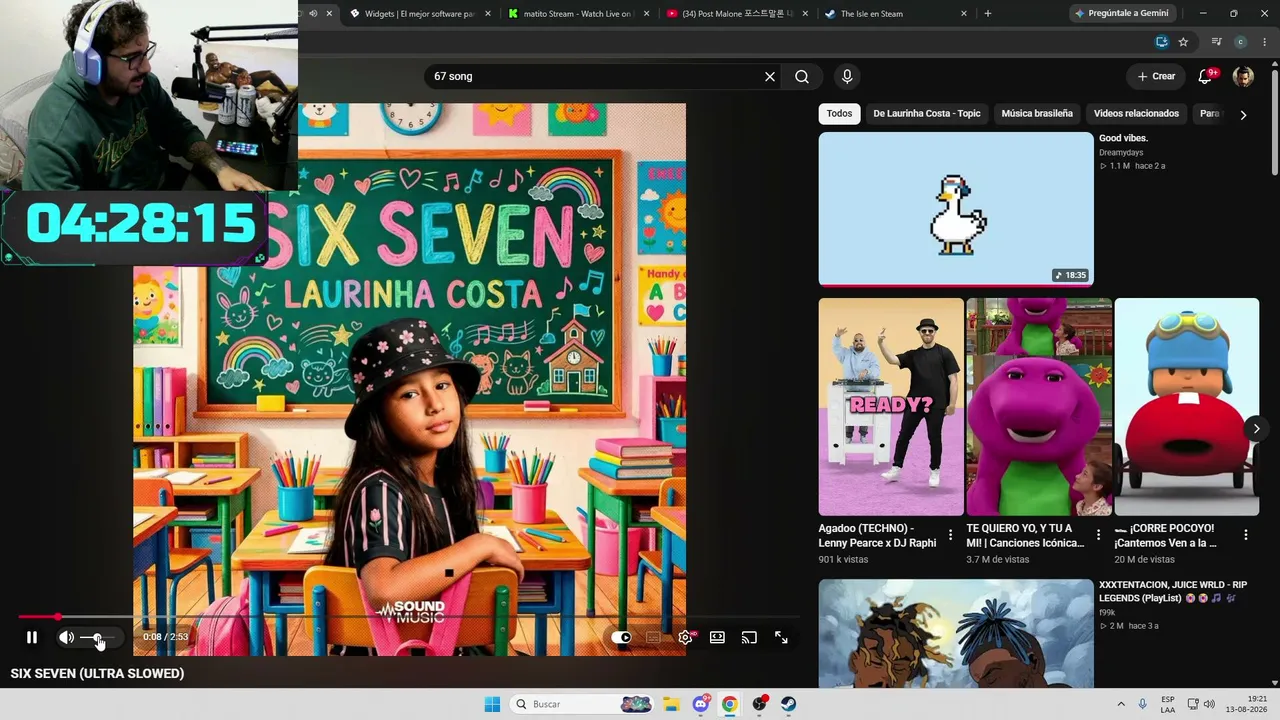Open the Chrome profile avatar
1280x720 pixels.
pyautogui.click(x=1241, y=42)
